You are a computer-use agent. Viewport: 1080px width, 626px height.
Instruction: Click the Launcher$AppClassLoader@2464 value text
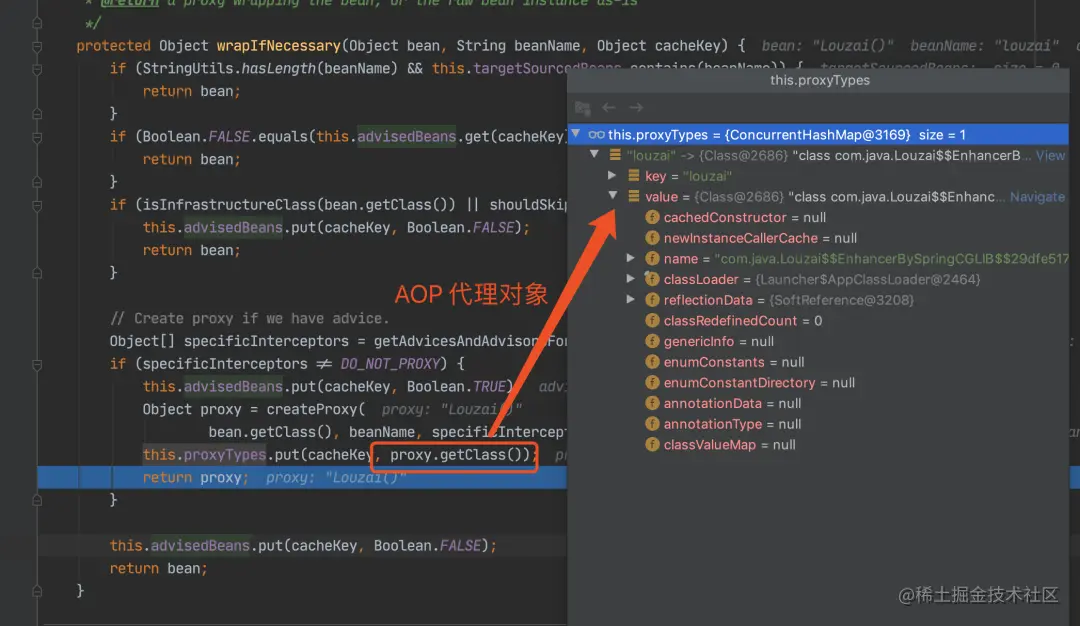pyautogui.click(x=868, y=280)
